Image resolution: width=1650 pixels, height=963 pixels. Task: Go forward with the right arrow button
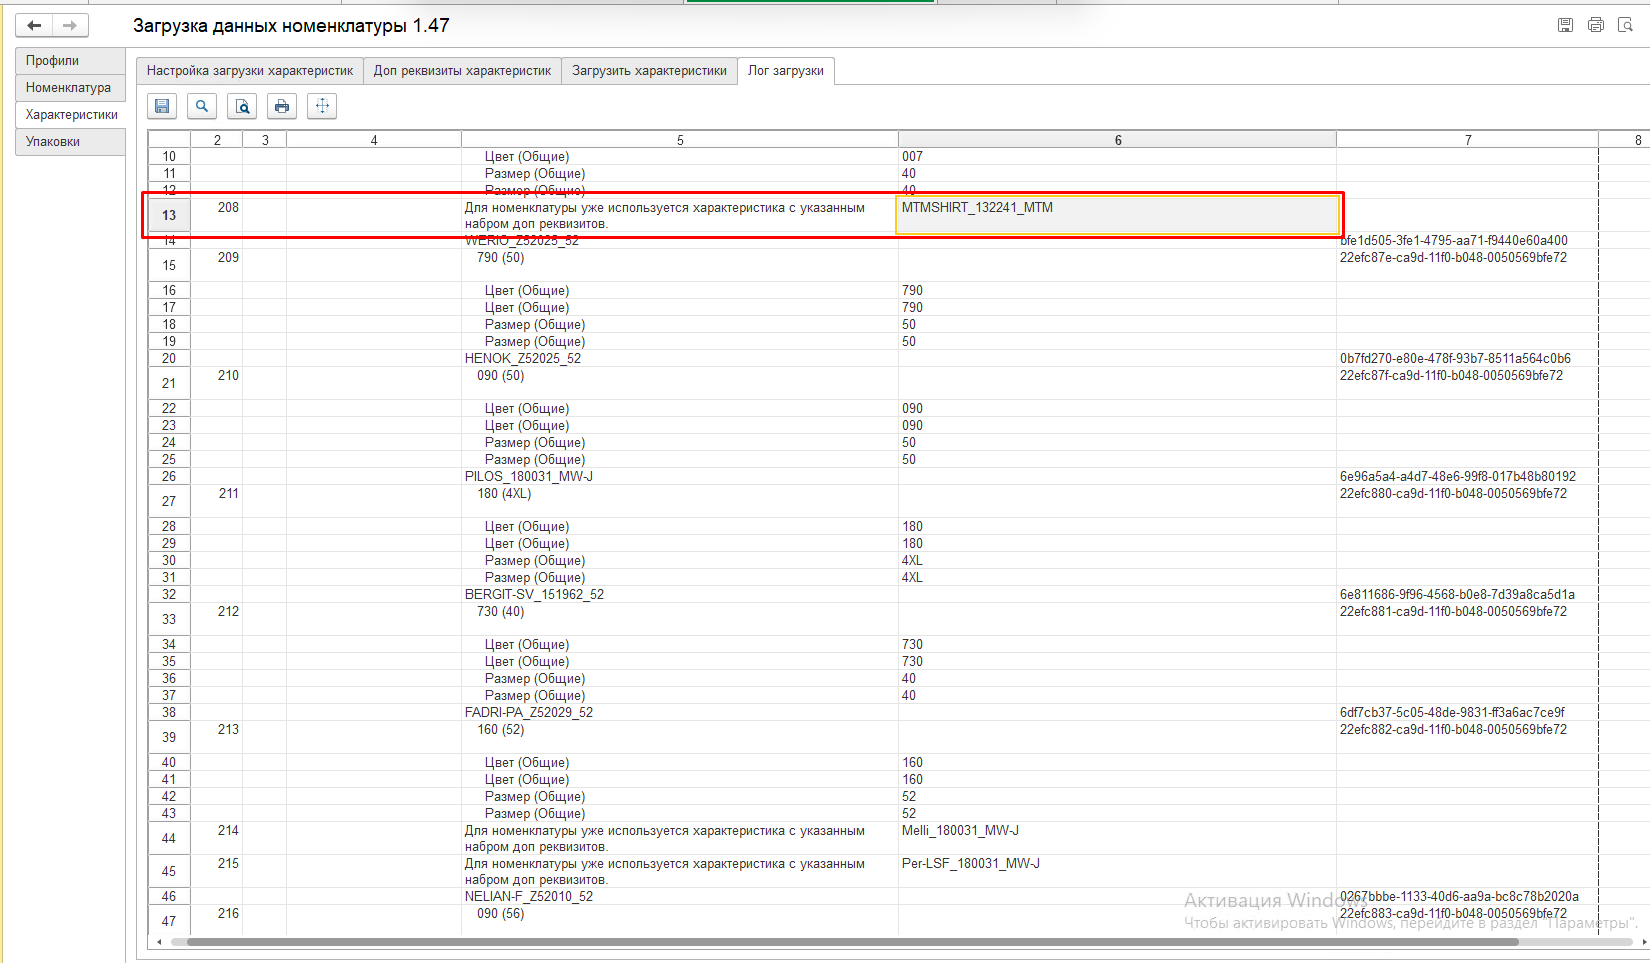point(70,25)
